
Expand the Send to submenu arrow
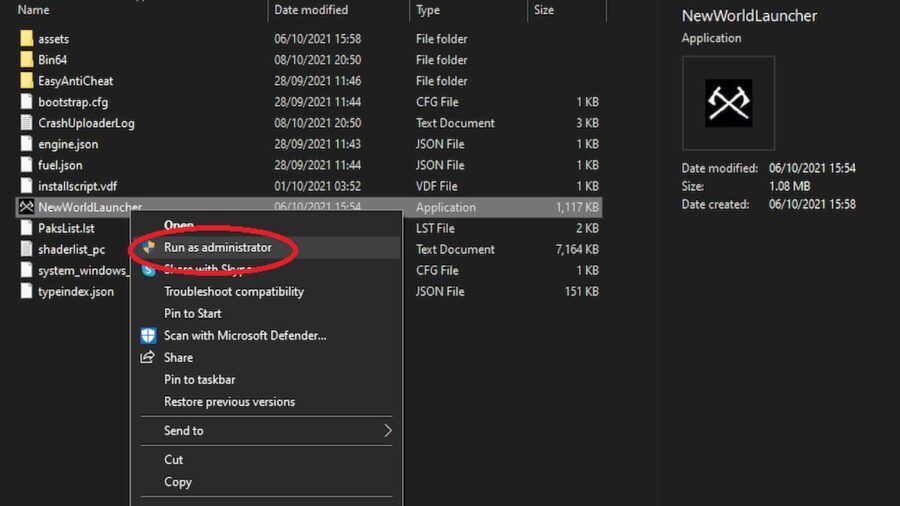pos(387,430)
